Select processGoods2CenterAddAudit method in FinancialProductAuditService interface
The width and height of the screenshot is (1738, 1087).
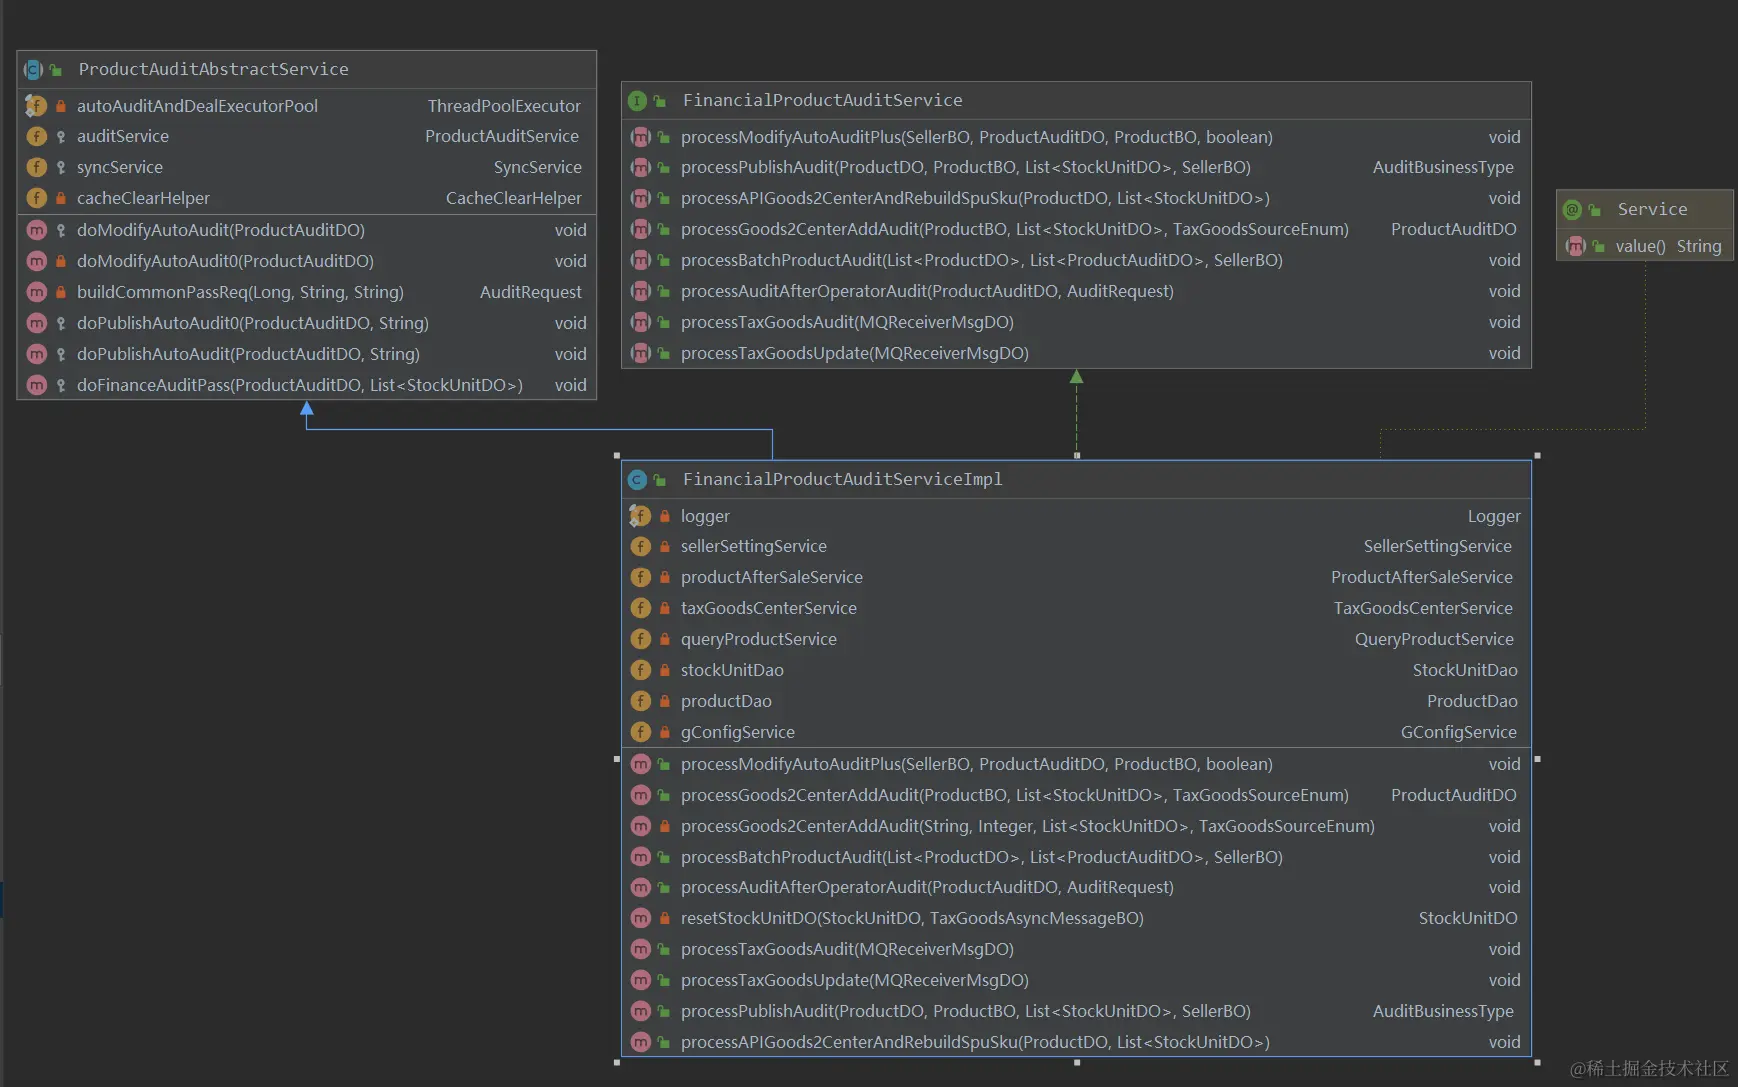pos(1015,229)
